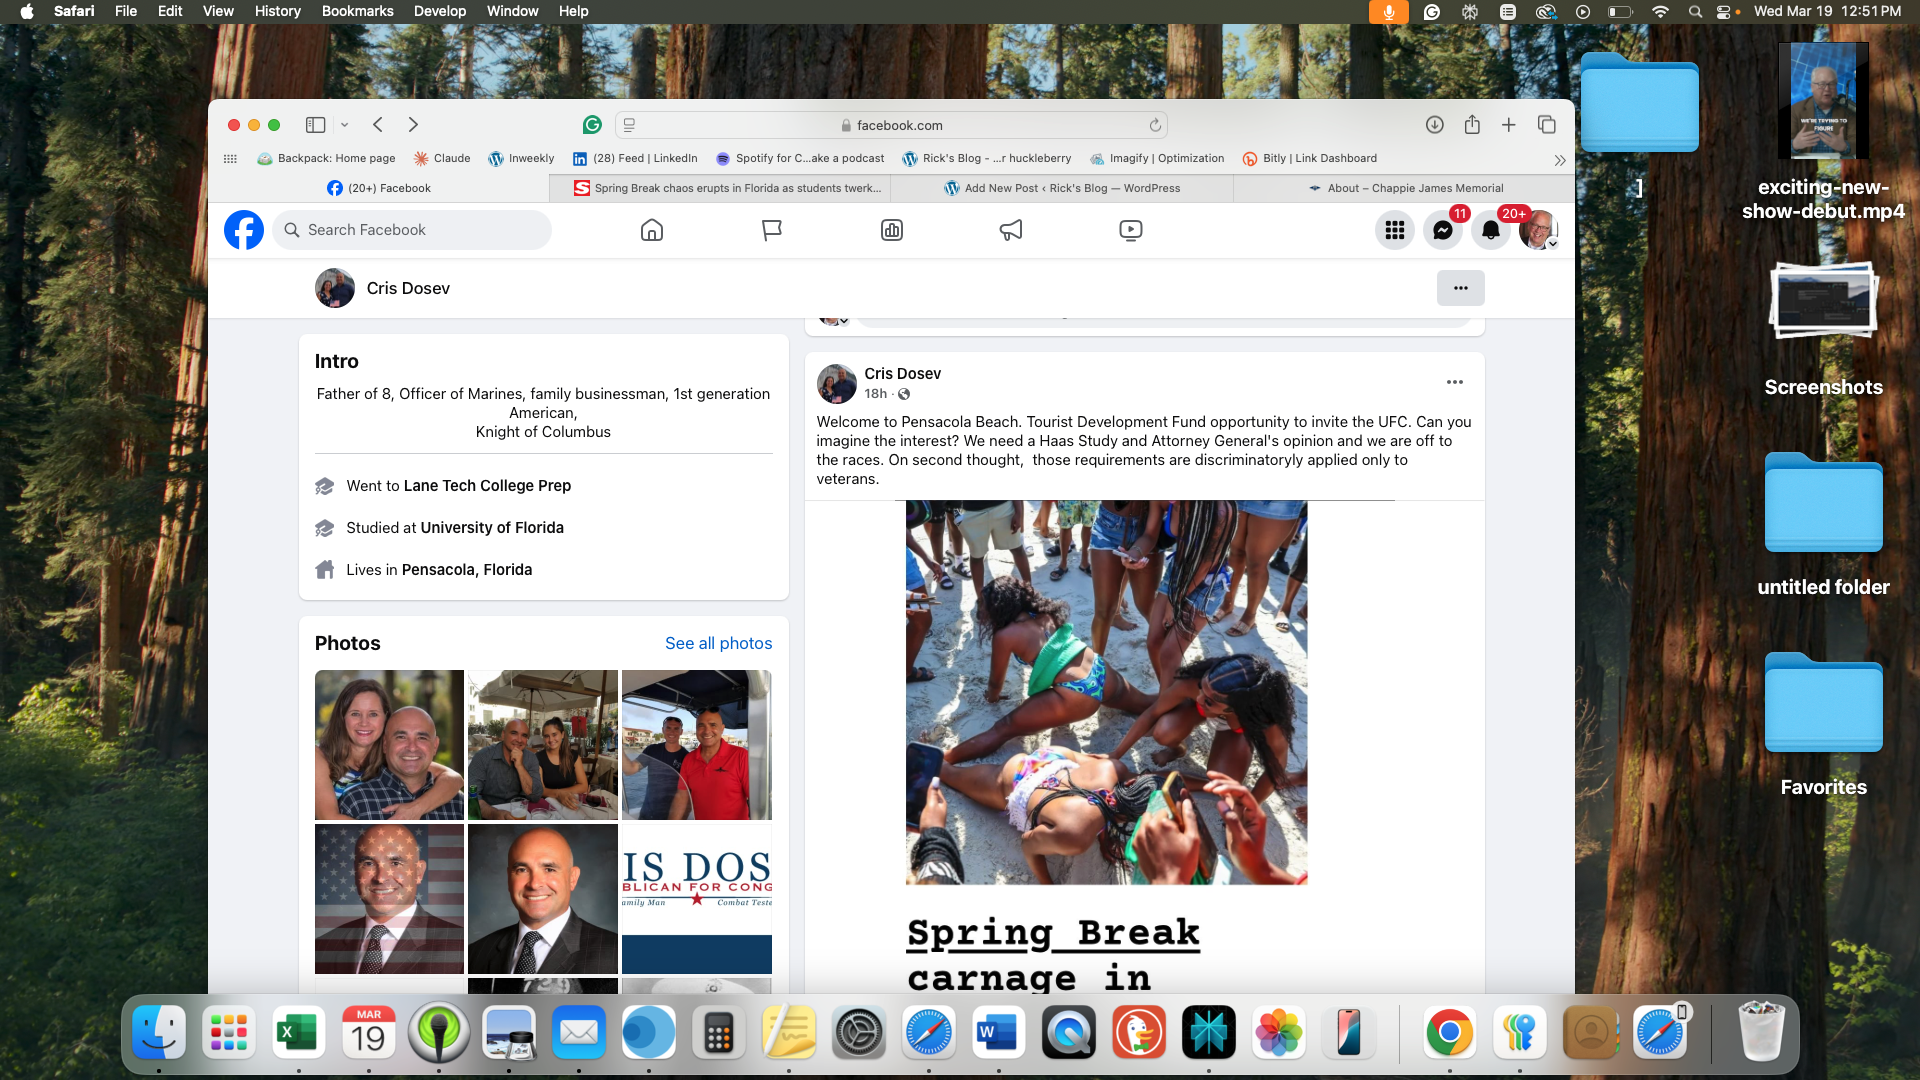
Task: Switch to Add New Post WordPress tab
Action: tap(1062, 188)
